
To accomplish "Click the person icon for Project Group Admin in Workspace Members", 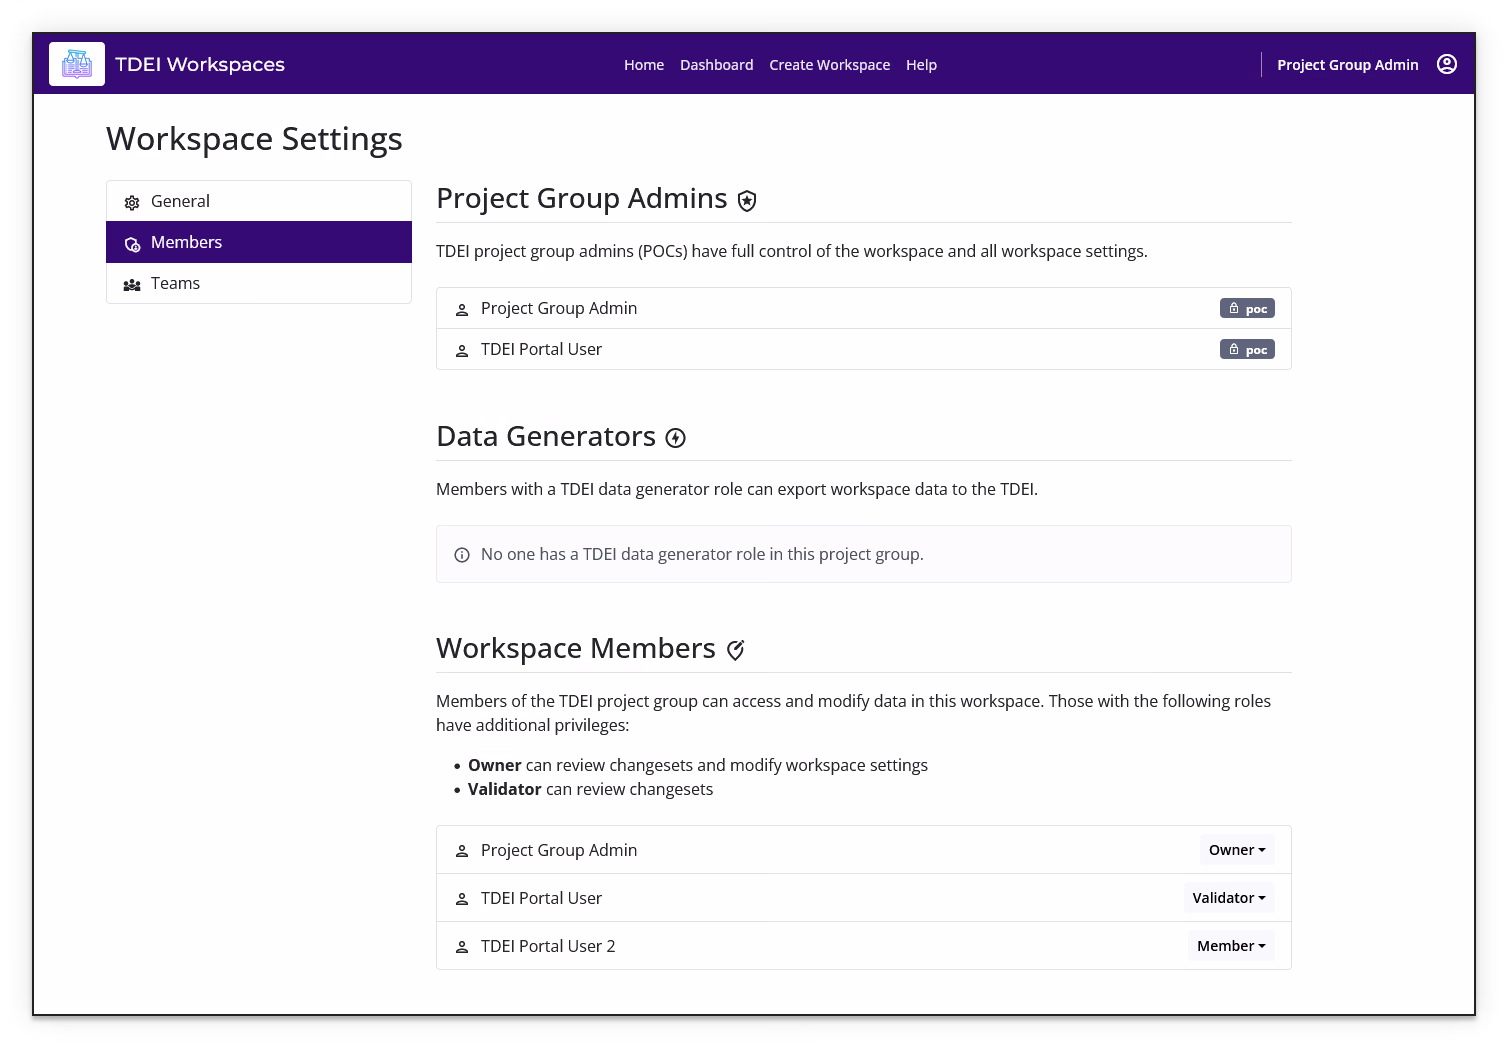I will point(462,851).
